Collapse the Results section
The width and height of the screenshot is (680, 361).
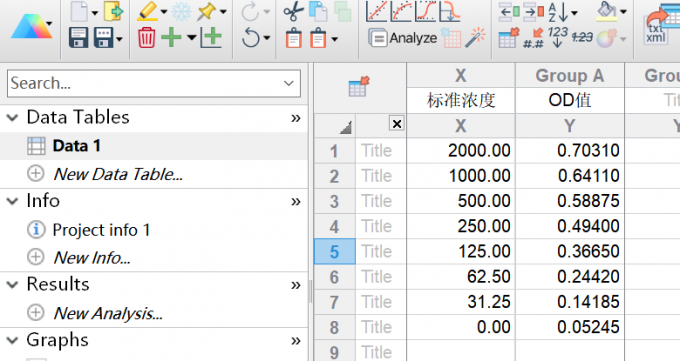13,285
